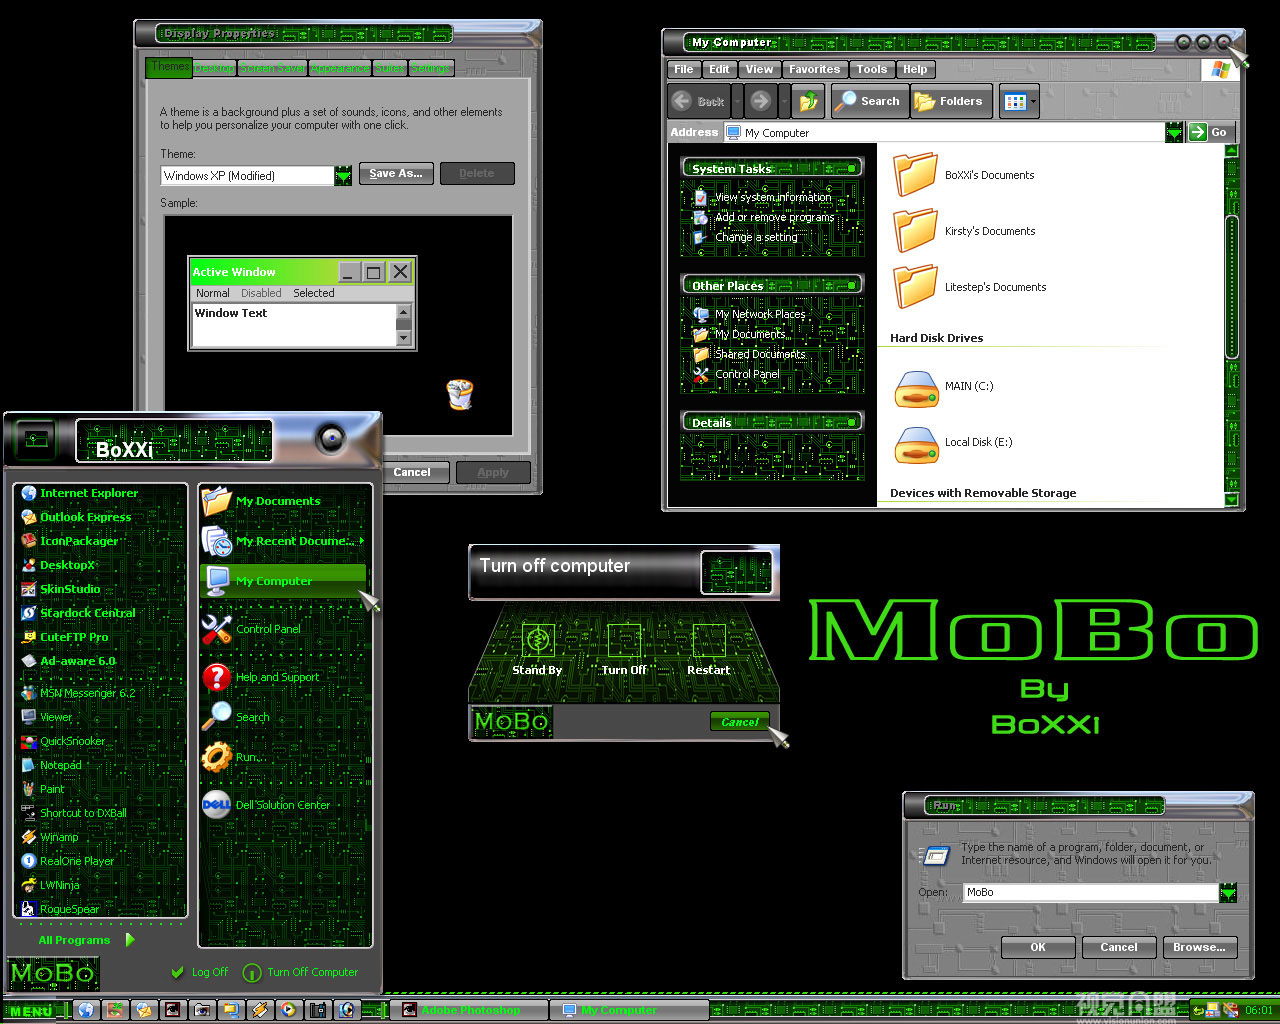Image resolution: width=1280 pixels, height=1024 pixels.
Task: Click the Recycle Bin in theme sample
Action: point(459,394)
